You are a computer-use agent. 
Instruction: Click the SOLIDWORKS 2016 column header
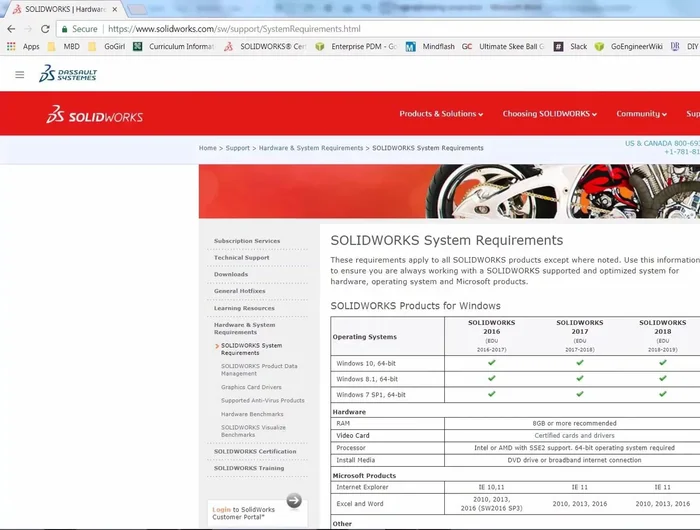(x=492, y=336)
